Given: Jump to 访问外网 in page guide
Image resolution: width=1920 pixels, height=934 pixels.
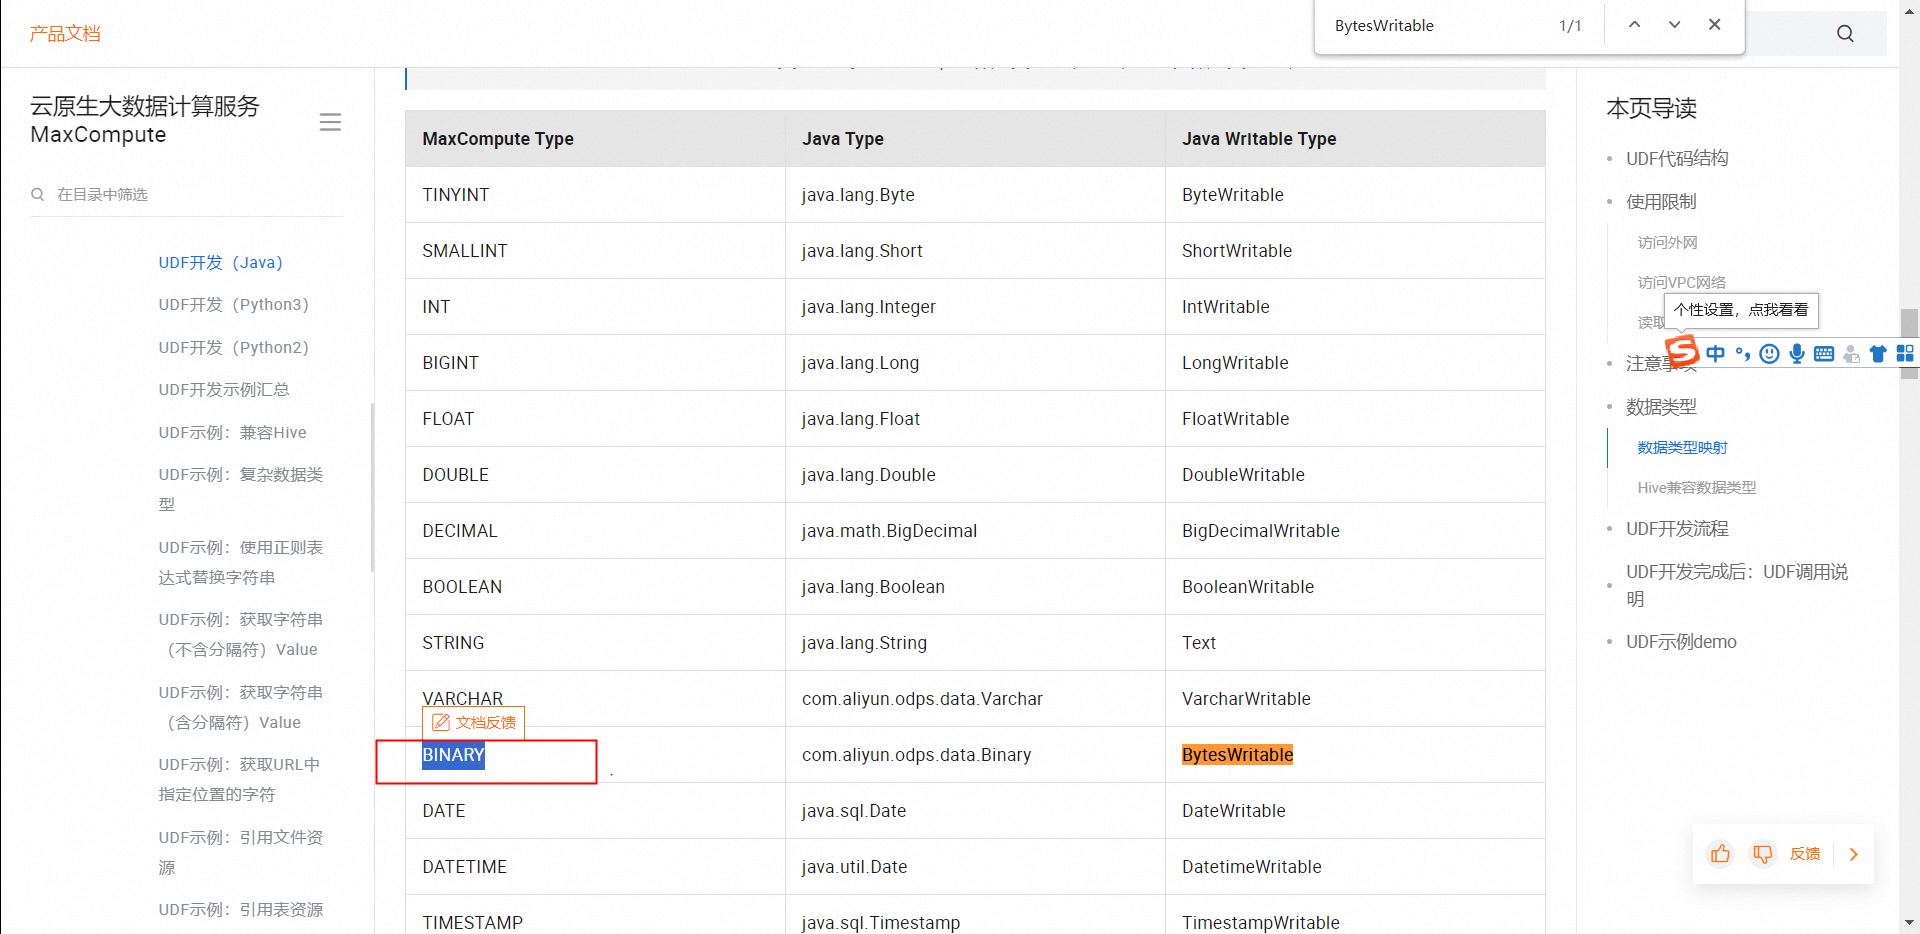Looking at the screenshot, I should click(x=1667, y=242).
